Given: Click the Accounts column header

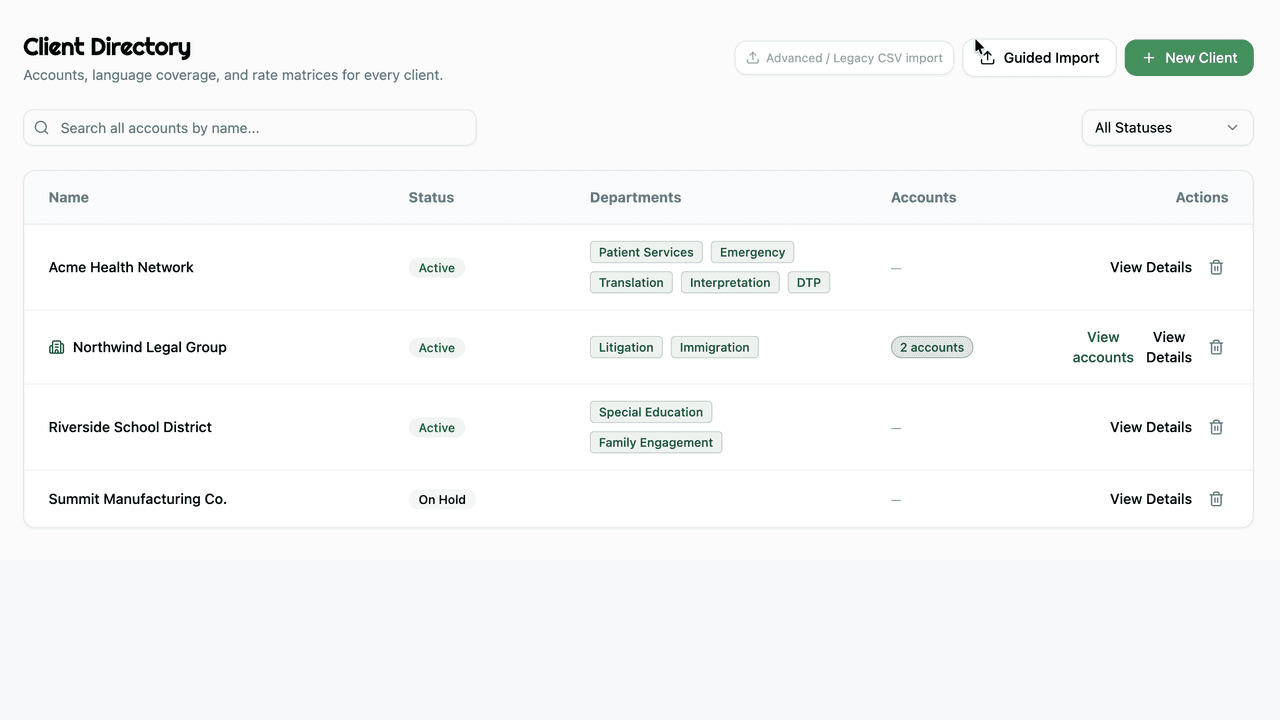Looking at the screenshot, I should coord(923,197).
